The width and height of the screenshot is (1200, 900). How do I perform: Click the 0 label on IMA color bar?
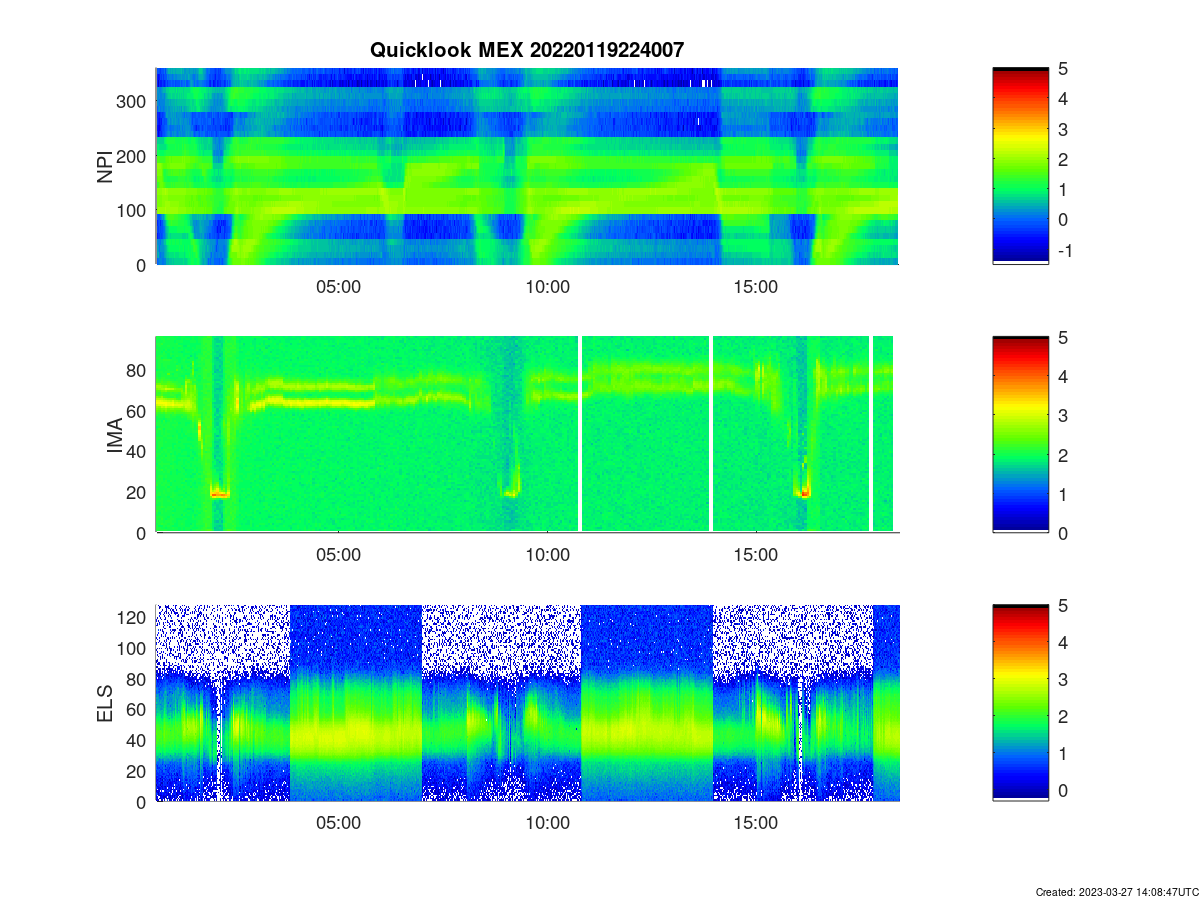tap(1064, 533)
